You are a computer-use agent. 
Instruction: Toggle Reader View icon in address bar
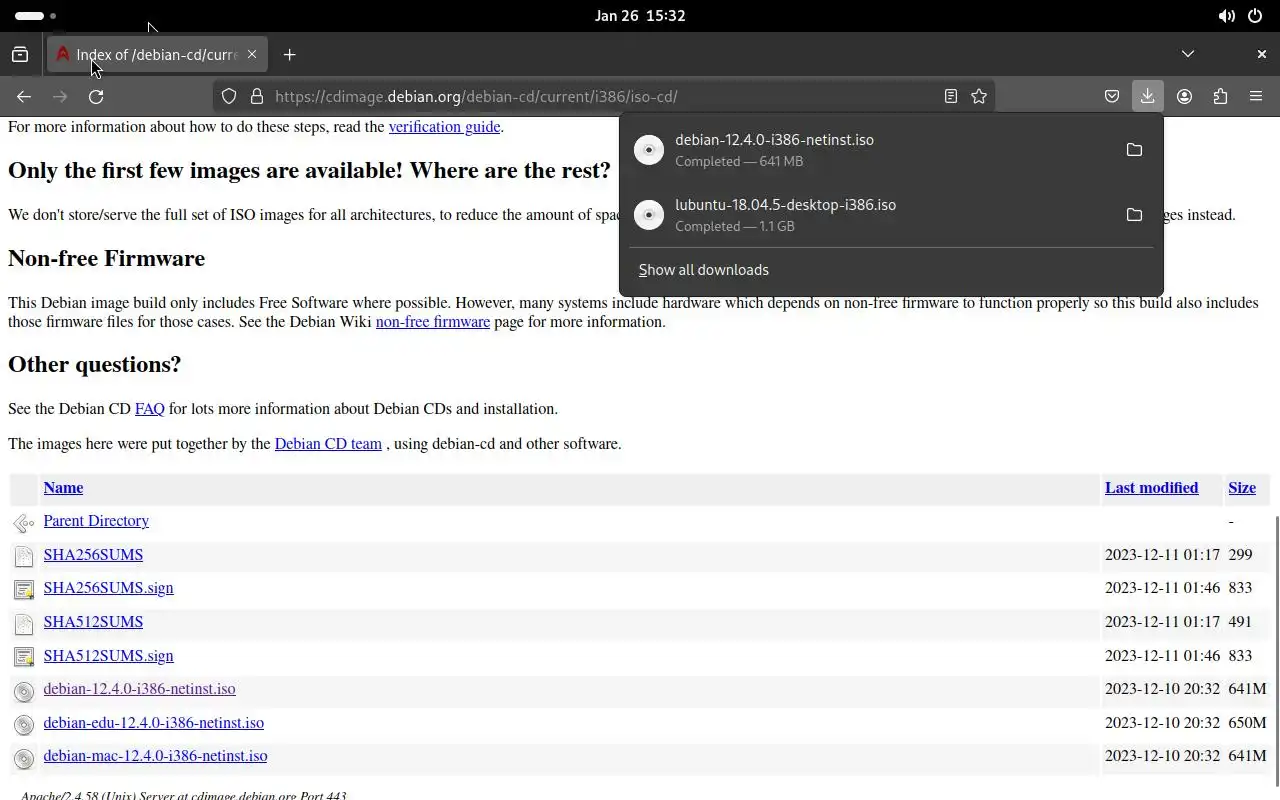click(x=951, y=96)
